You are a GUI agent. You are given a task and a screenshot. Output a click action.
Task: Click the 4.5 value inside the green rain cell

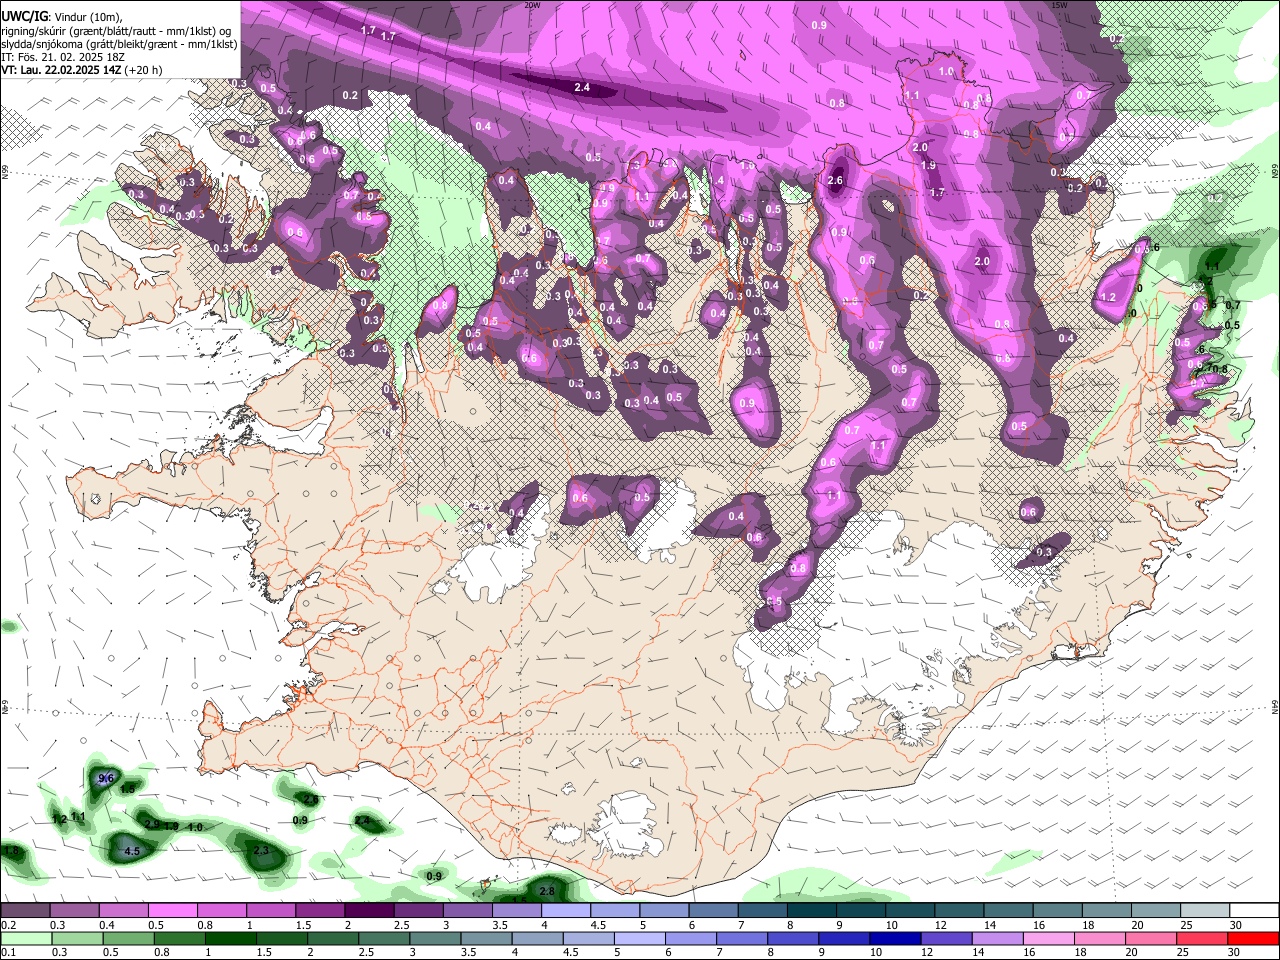132,851
